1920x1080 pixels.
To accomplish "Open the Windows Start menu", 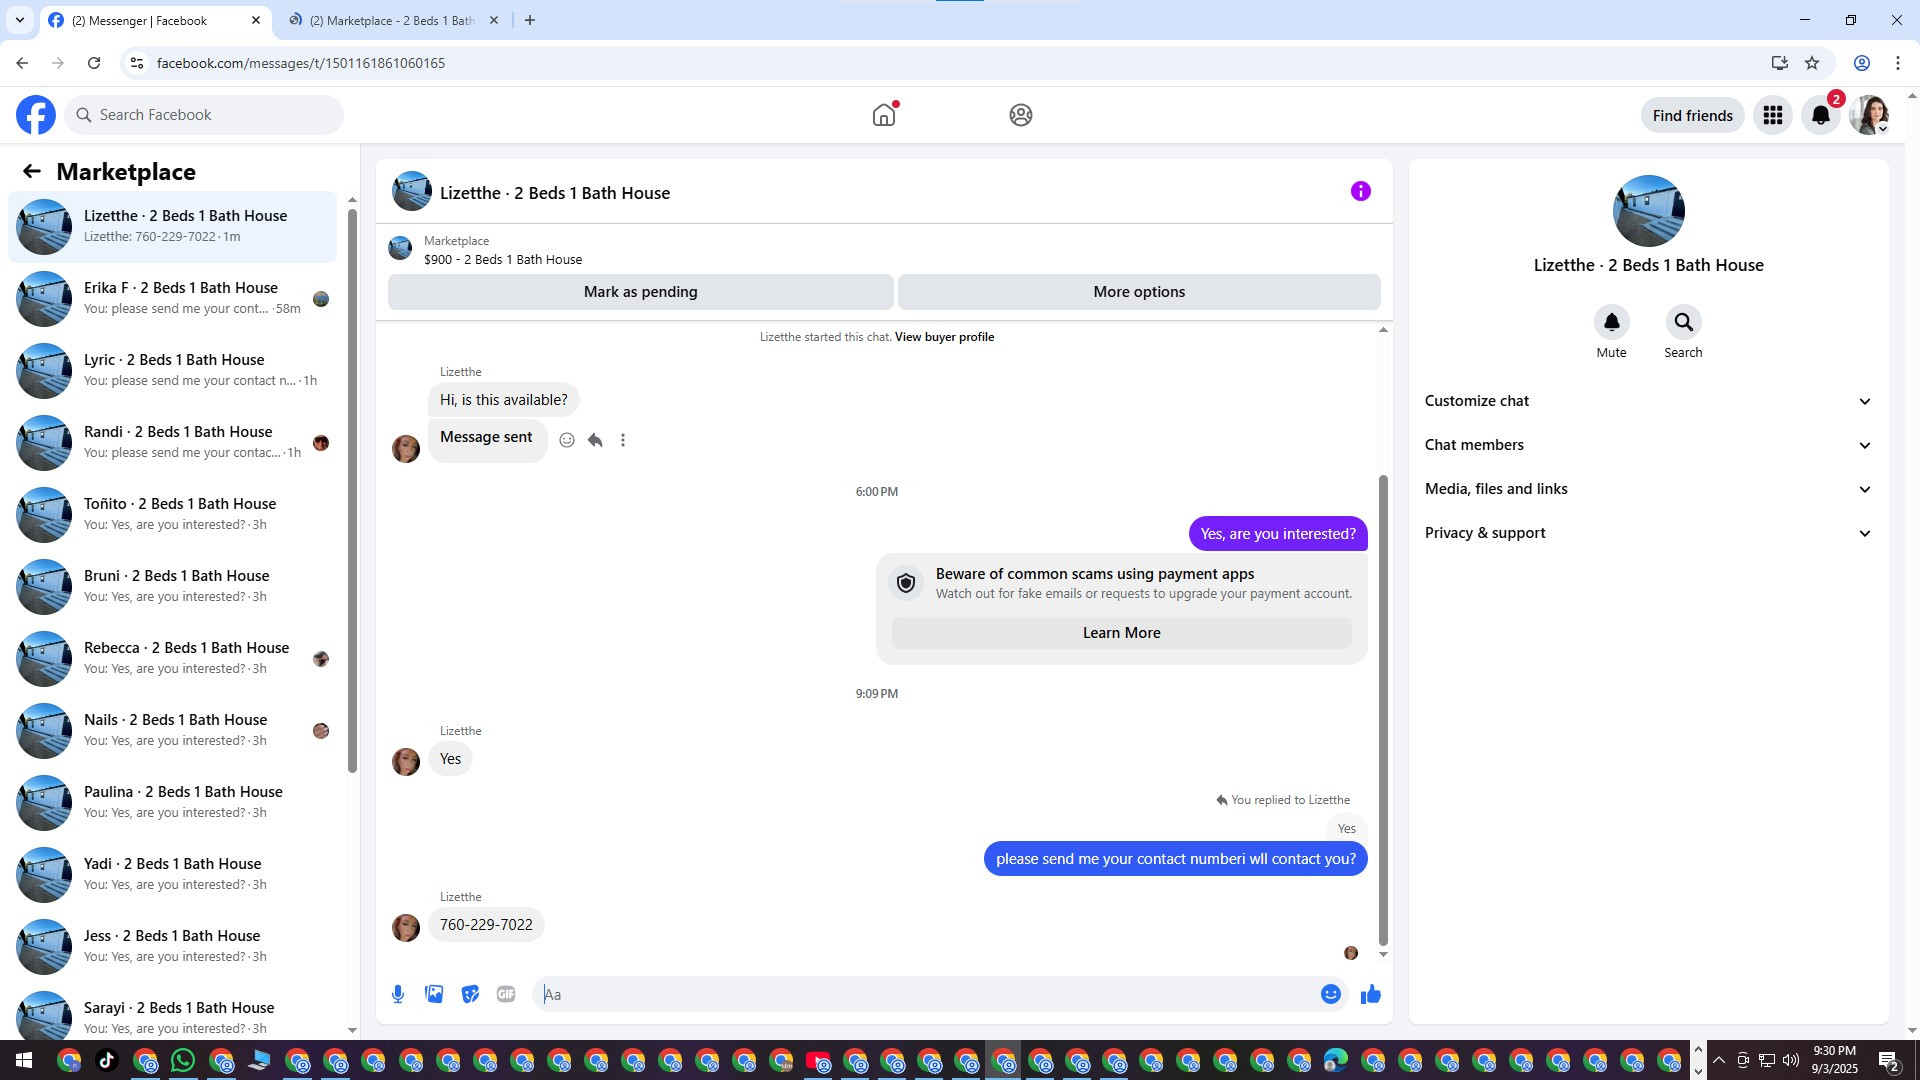I will tap(24, 1060).
